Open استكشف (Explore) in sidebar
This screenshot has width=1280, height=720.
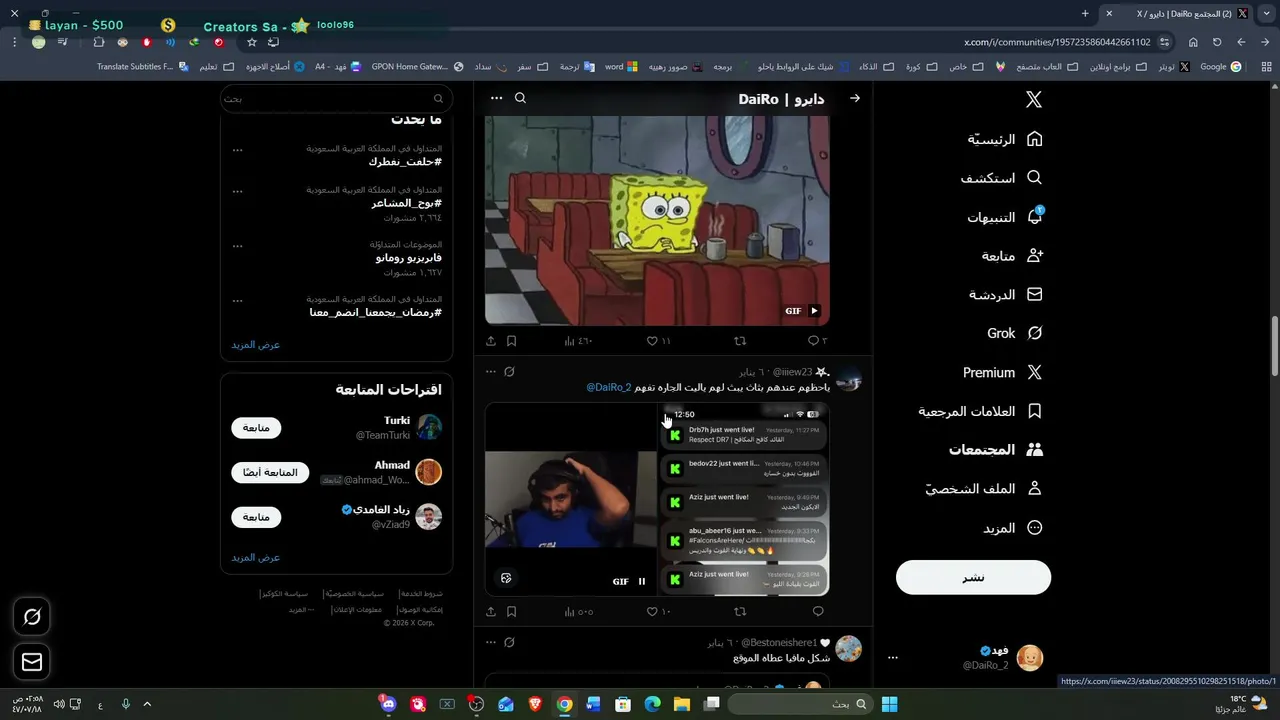click(x=1001, y=178)
